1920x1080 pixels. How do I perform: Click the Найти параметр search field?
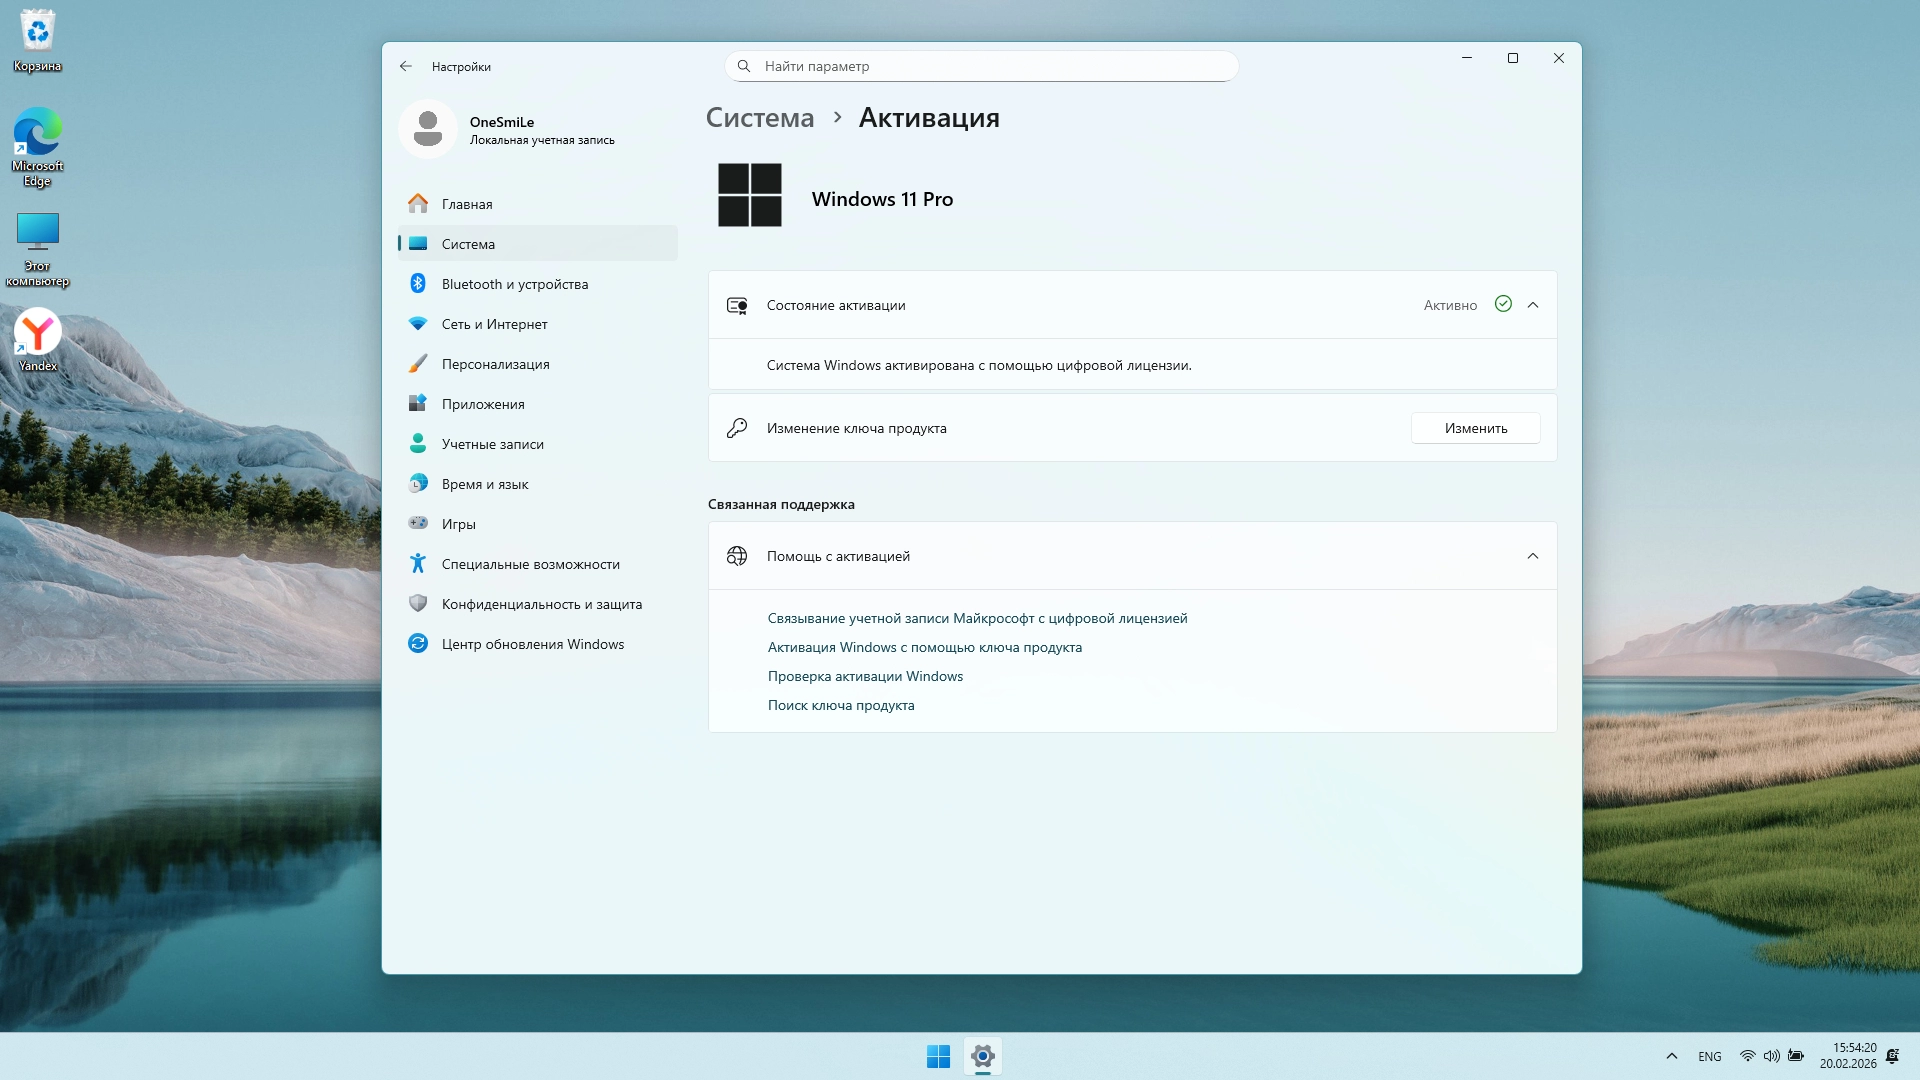[x=980, y=66]
